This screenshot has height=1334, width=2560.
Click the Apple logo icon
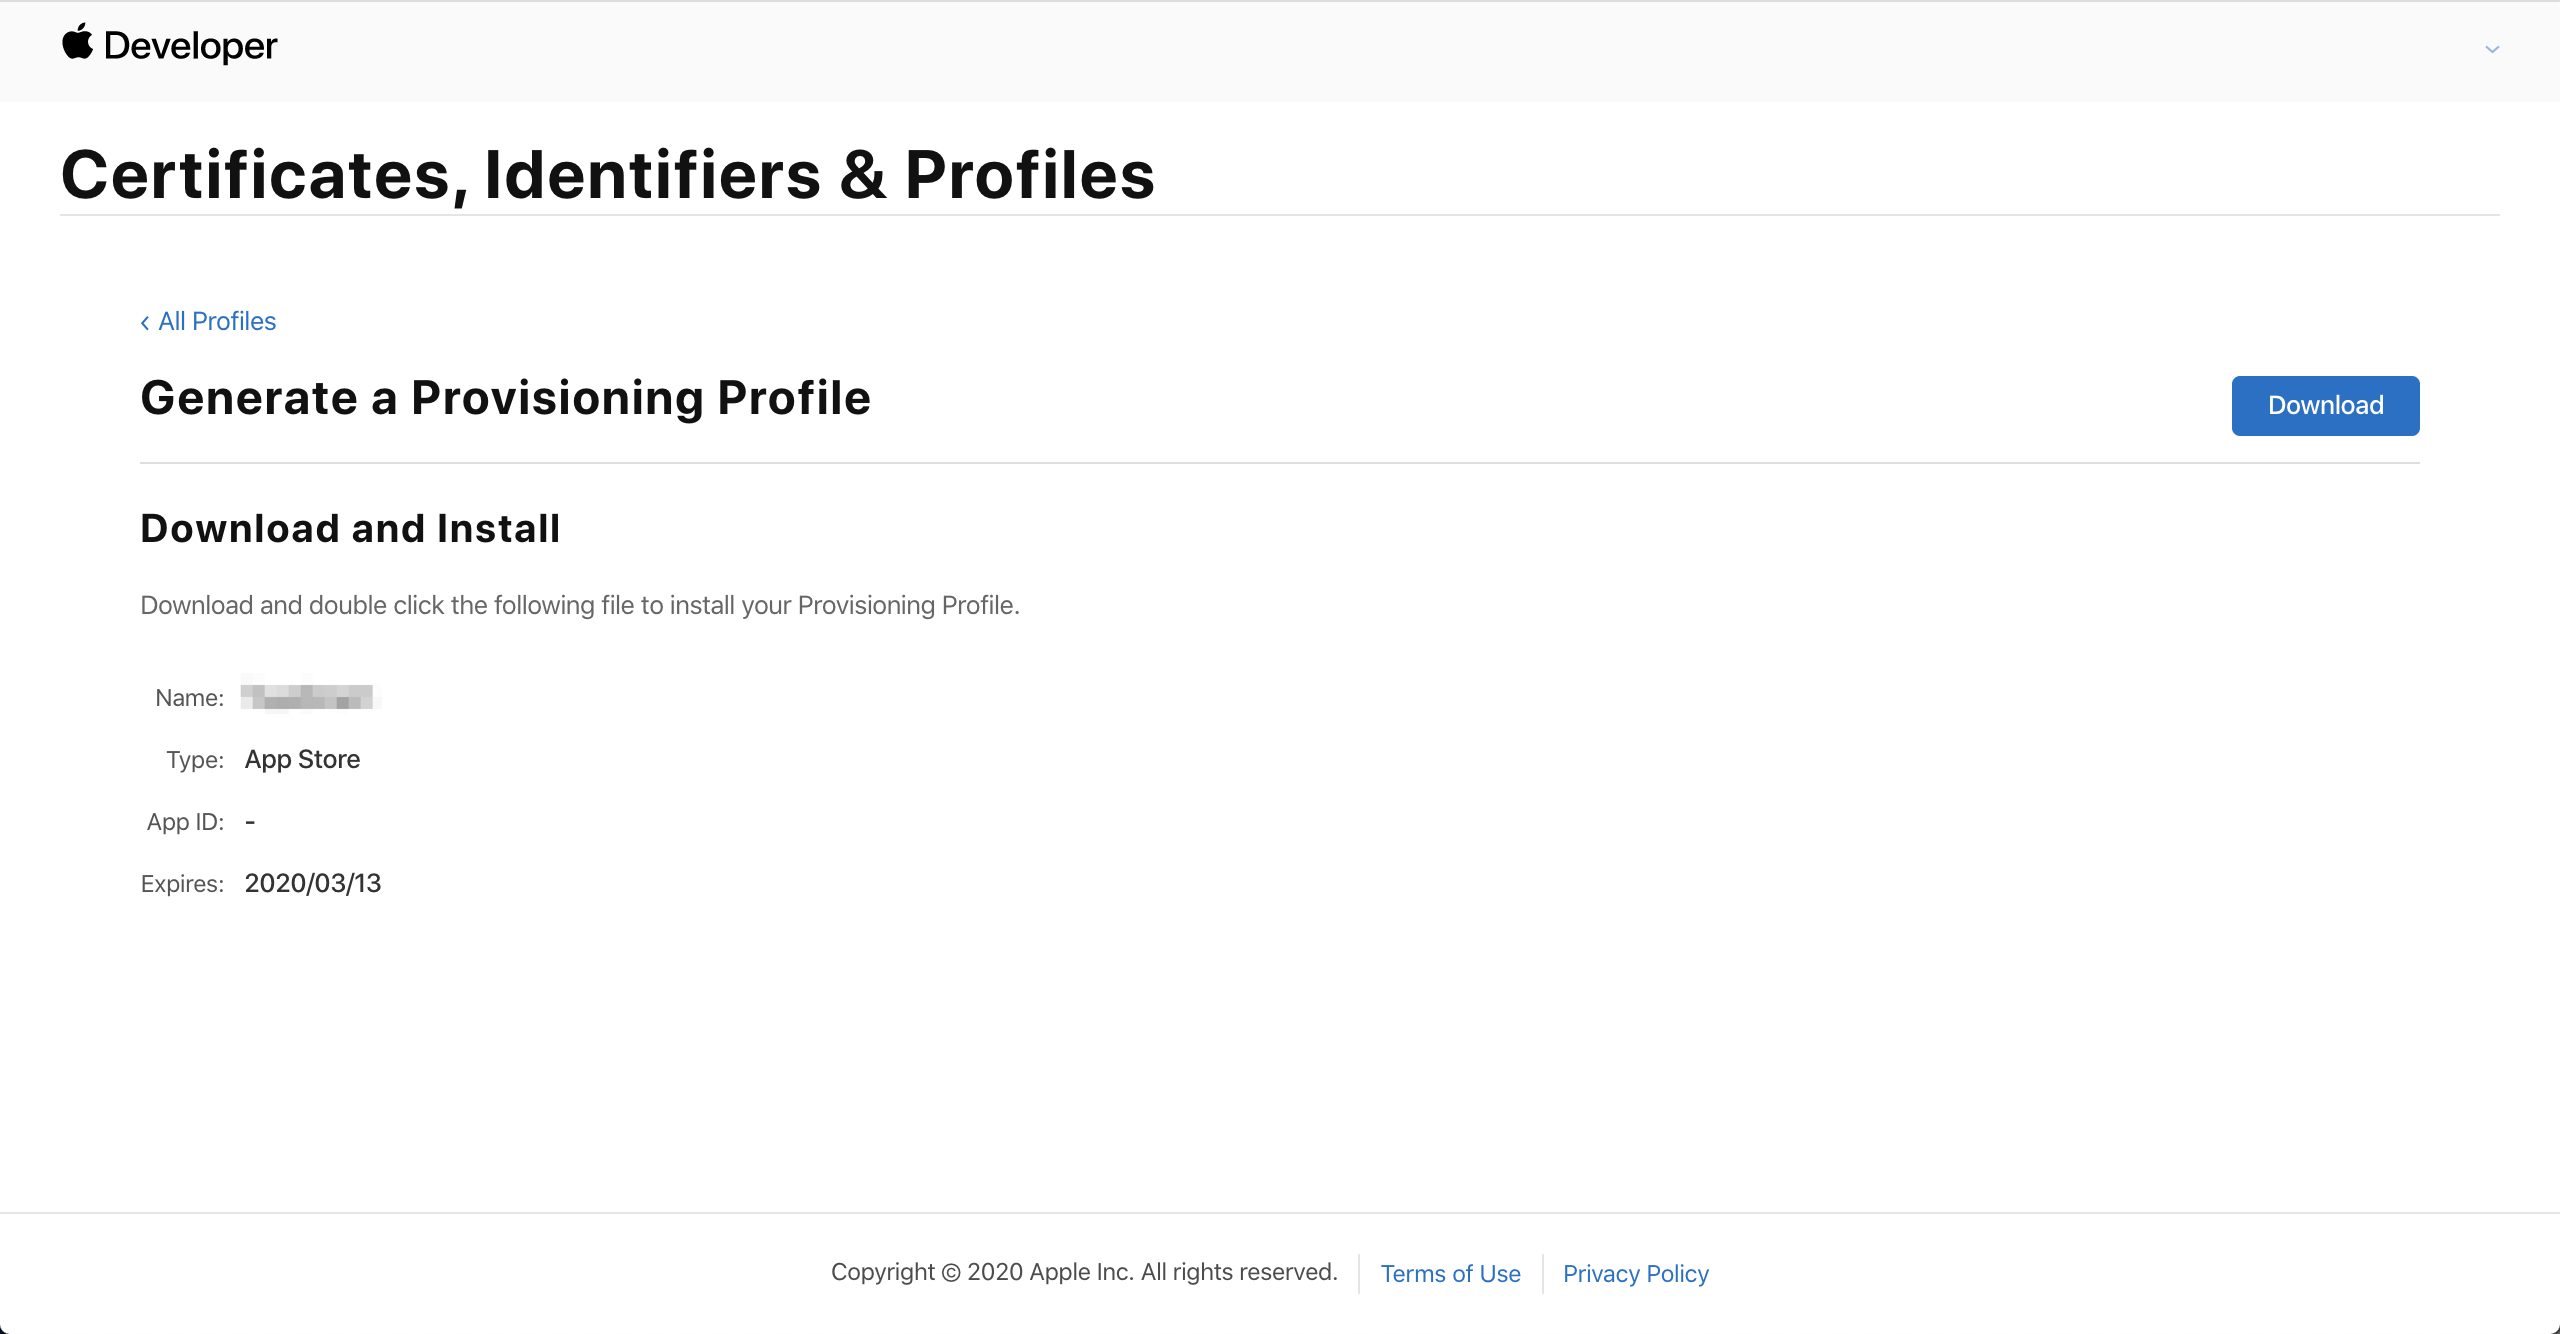(x=77, y=43)
